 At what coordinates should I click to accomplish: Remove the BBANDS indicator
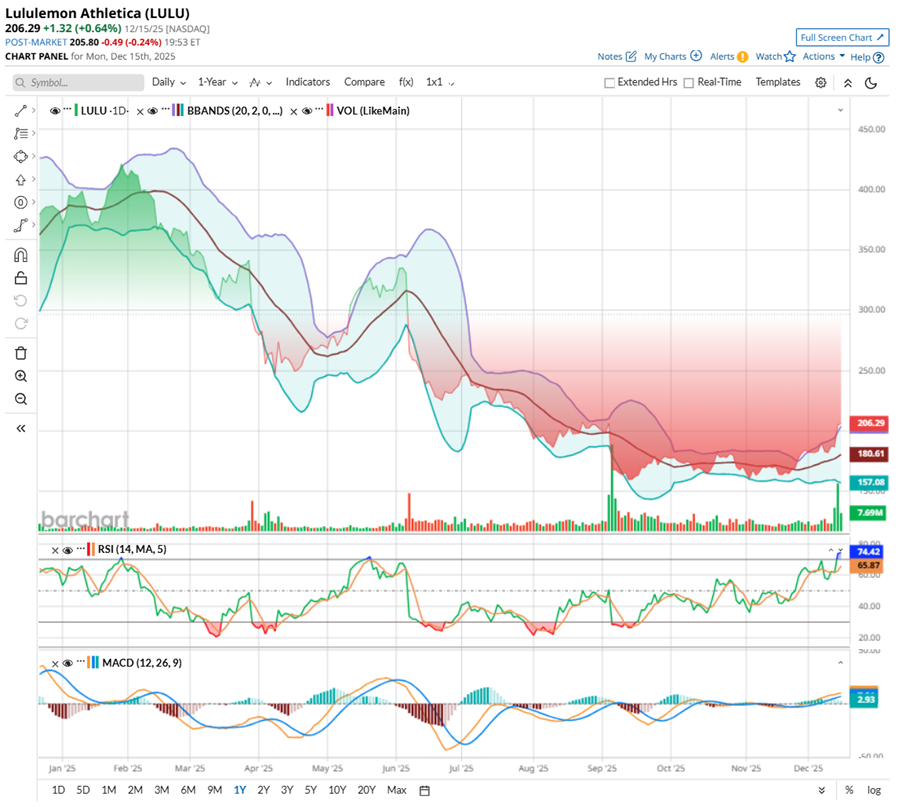point(140,112)
